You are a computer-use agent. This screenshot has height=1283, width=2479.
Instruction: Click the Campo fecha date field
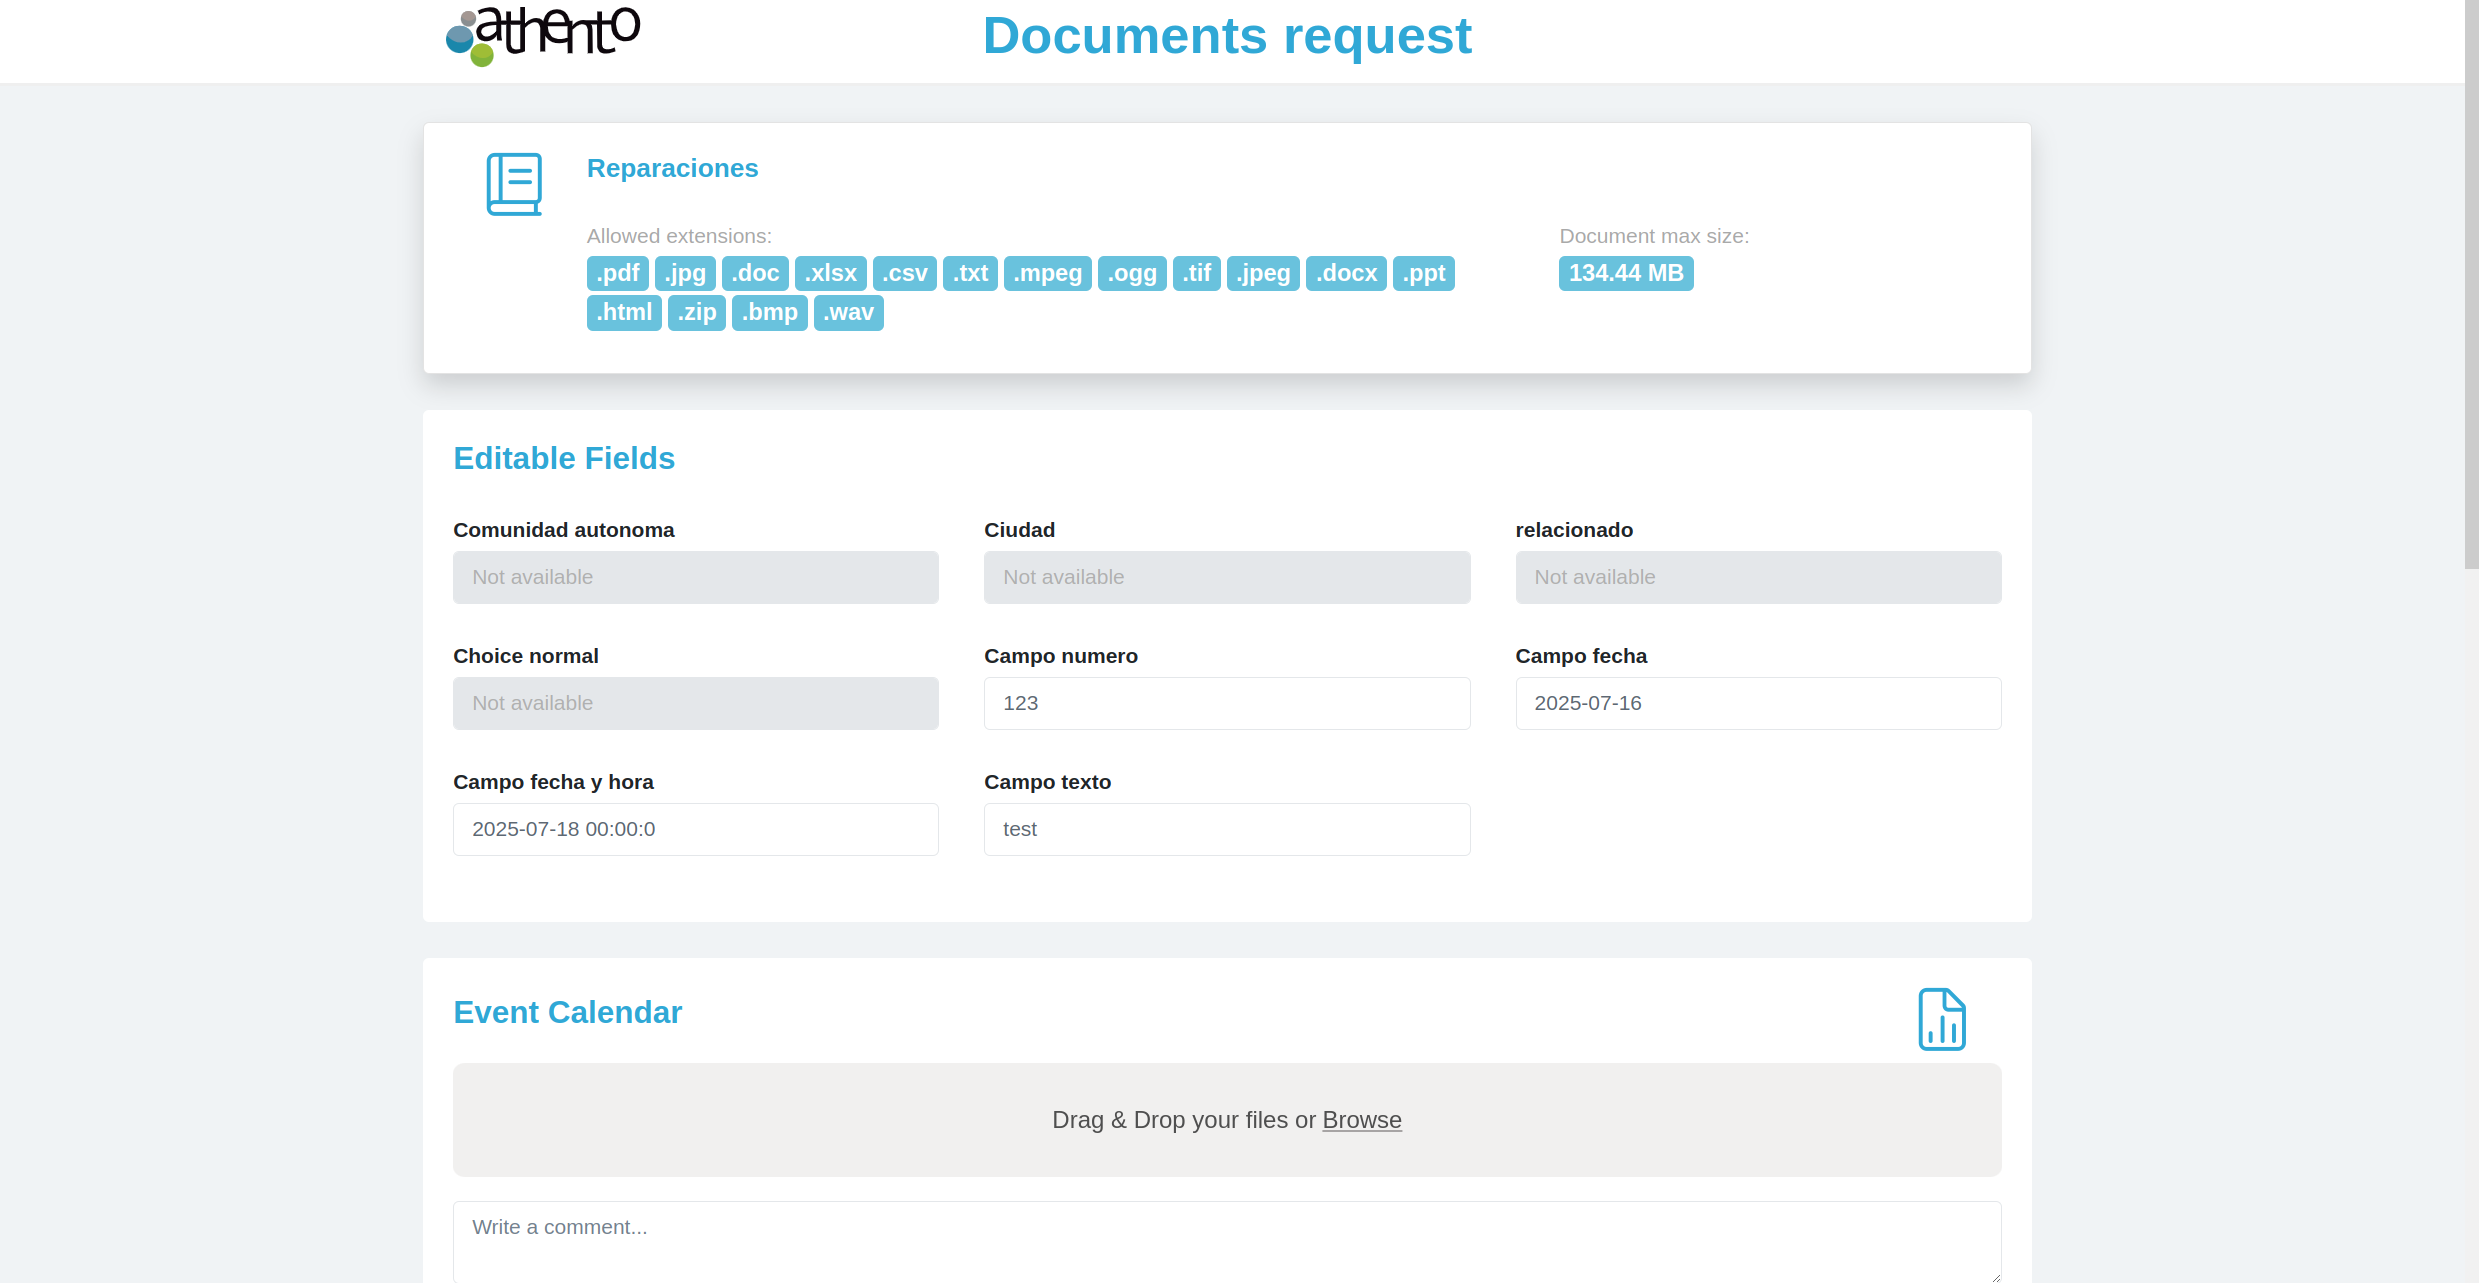click(x=1757, y=703)
